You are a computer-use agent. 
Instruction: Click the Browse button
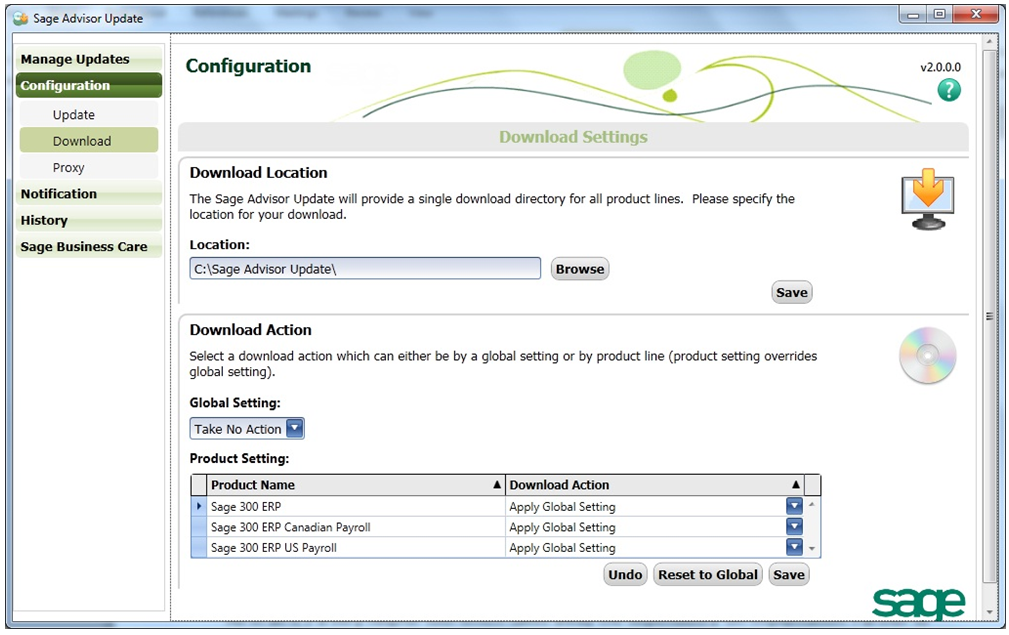click(580, 269)
